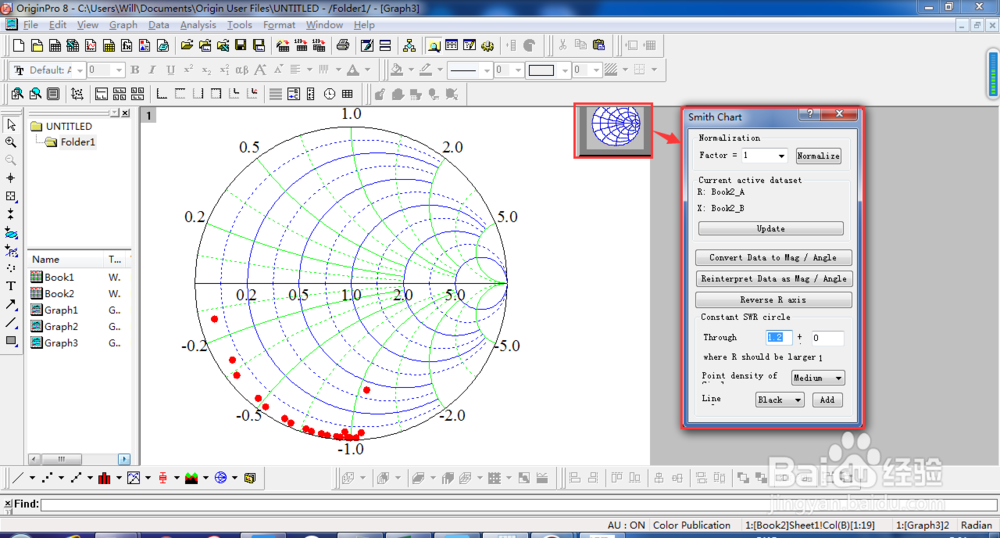
Task: Select the Zoom In magnifier tool
Action: click(x=11, y=142)
